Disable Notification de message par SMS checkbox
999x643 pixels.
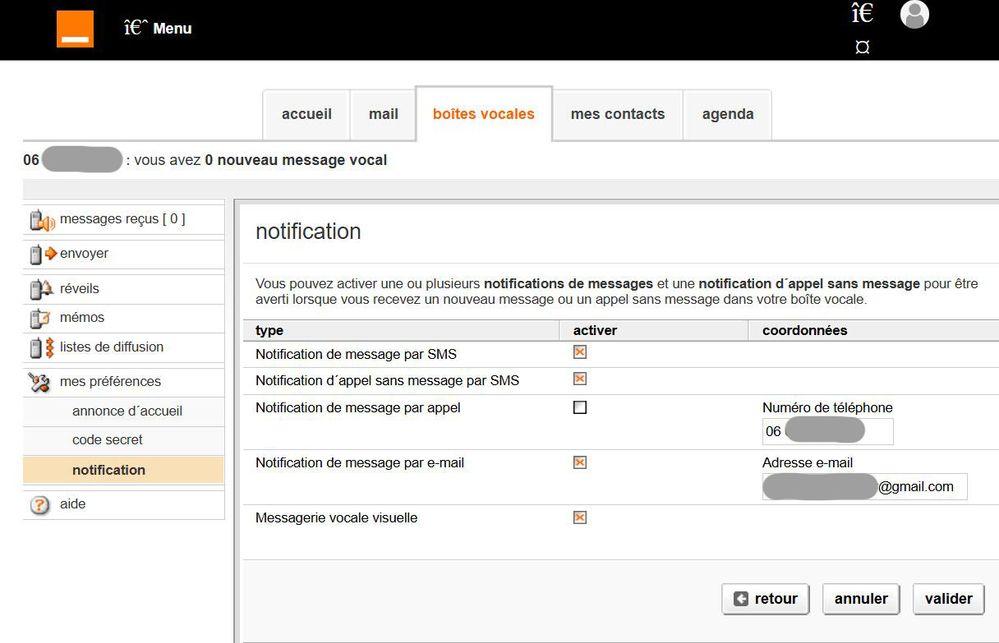click(x=580, y=352)
